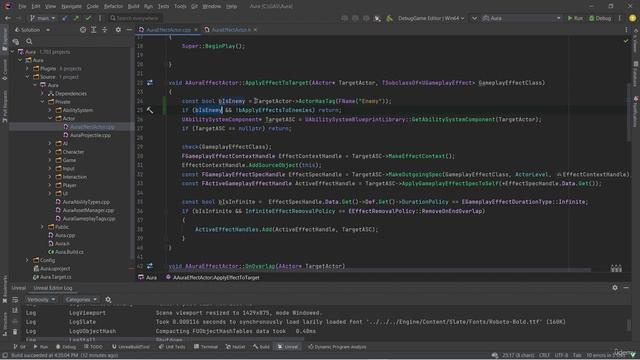Viewport: 640px width, 360px height.
Task: Open the Tools menu
Action: coord(180,7)
